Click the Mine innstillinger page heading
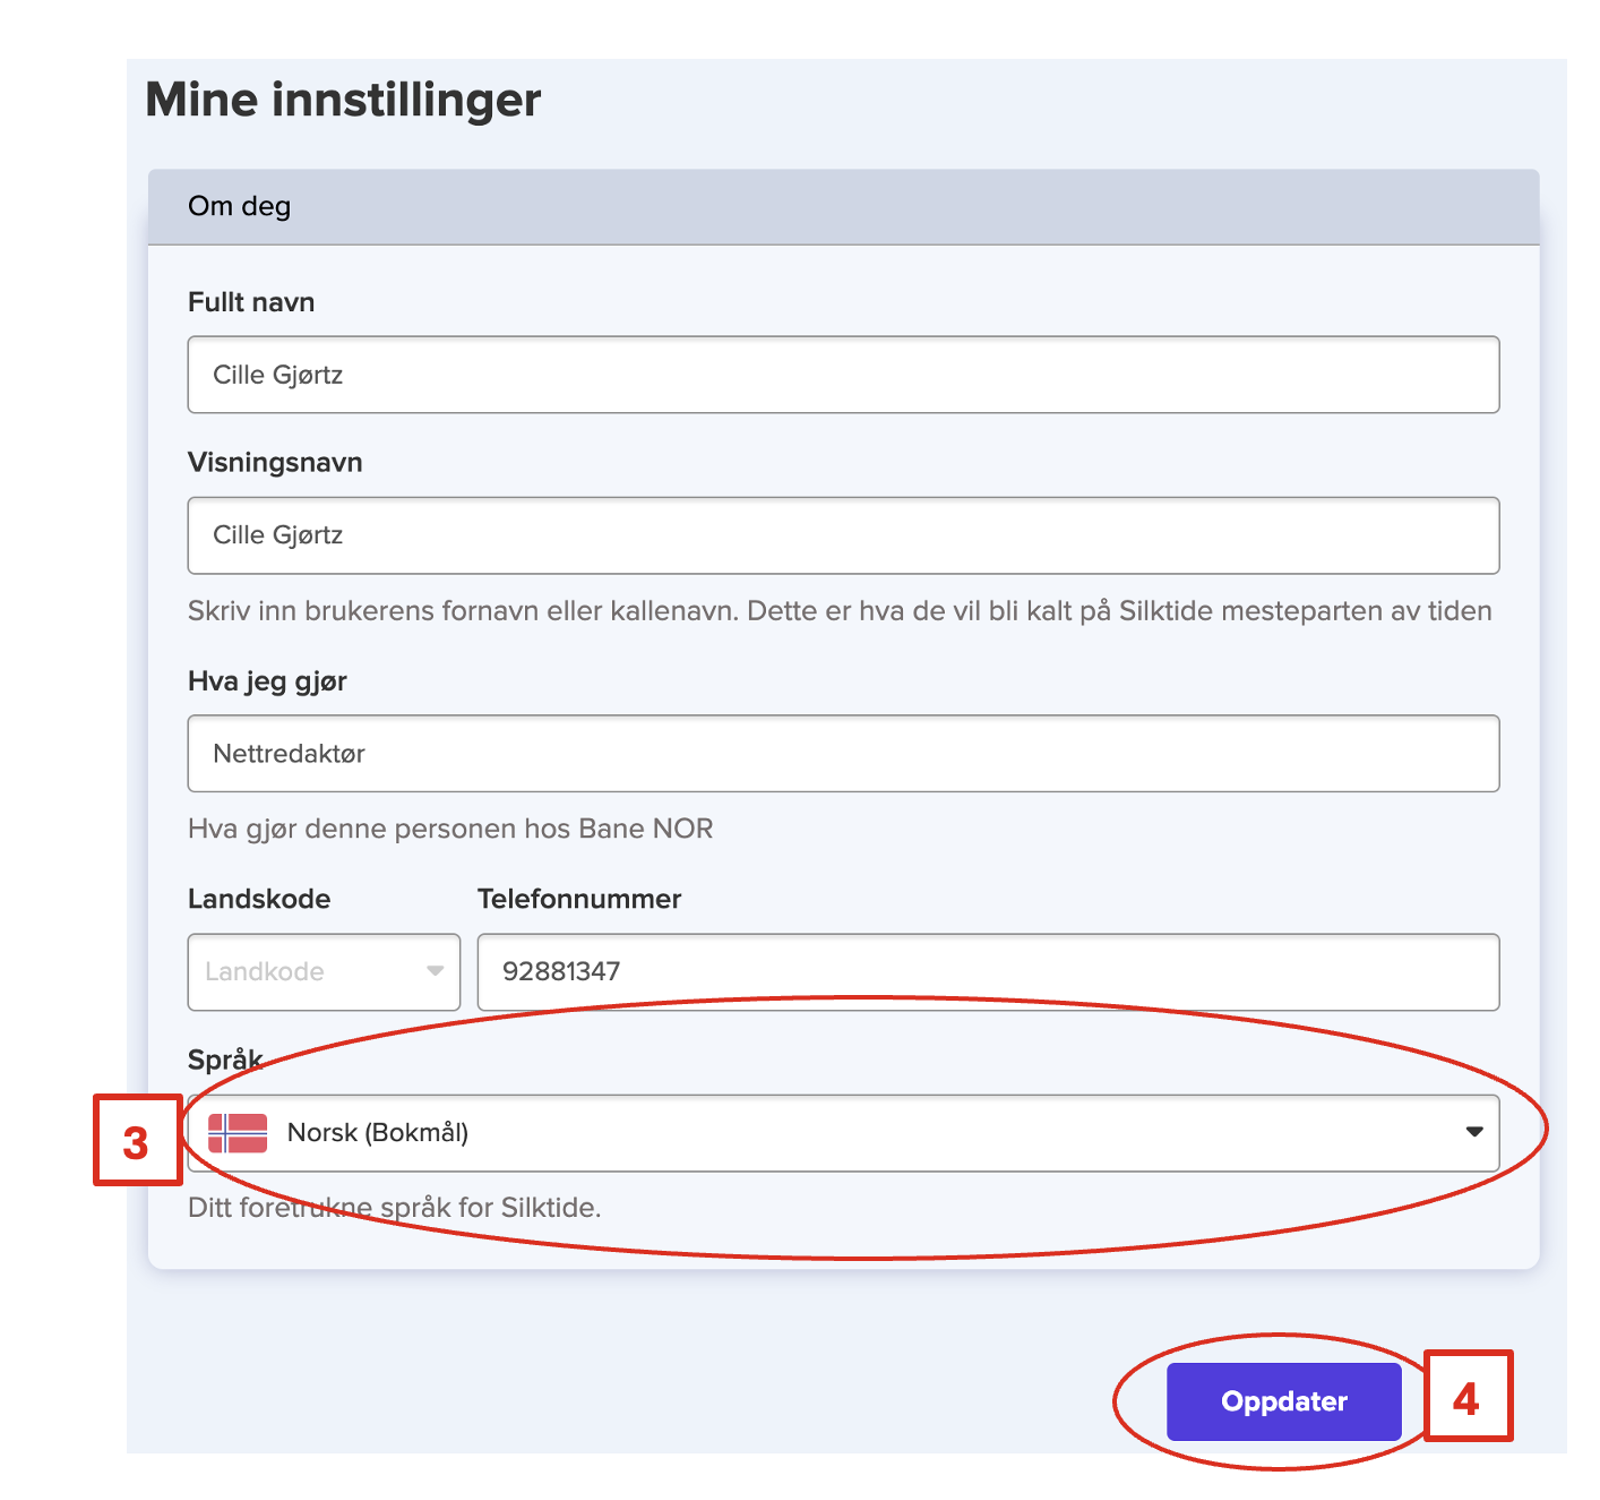Screen dimensions: 1600x1500 pyautogui.click(x=343, y=99)
